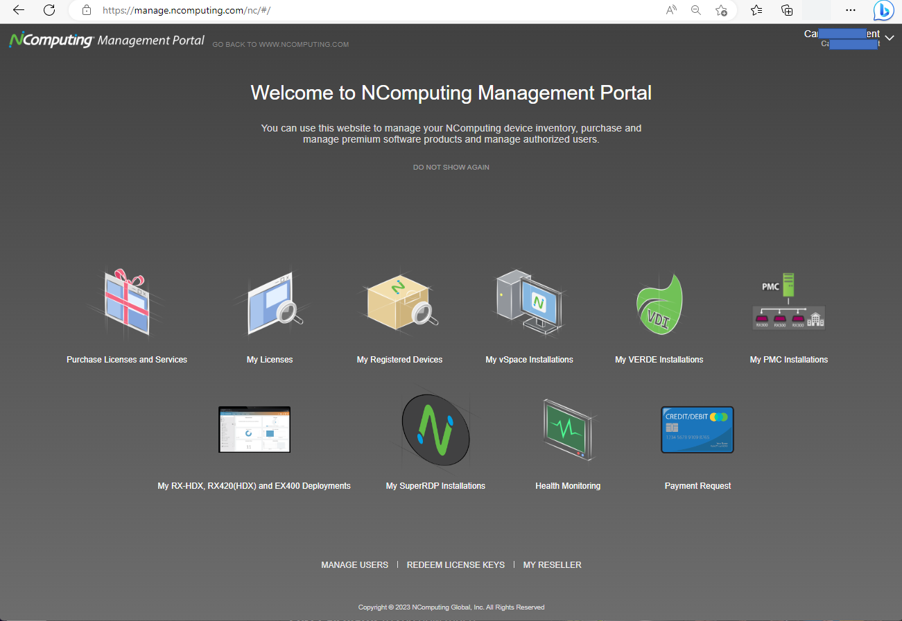Click the browser back arrow

pyautogui.click(x=18, y=10)
